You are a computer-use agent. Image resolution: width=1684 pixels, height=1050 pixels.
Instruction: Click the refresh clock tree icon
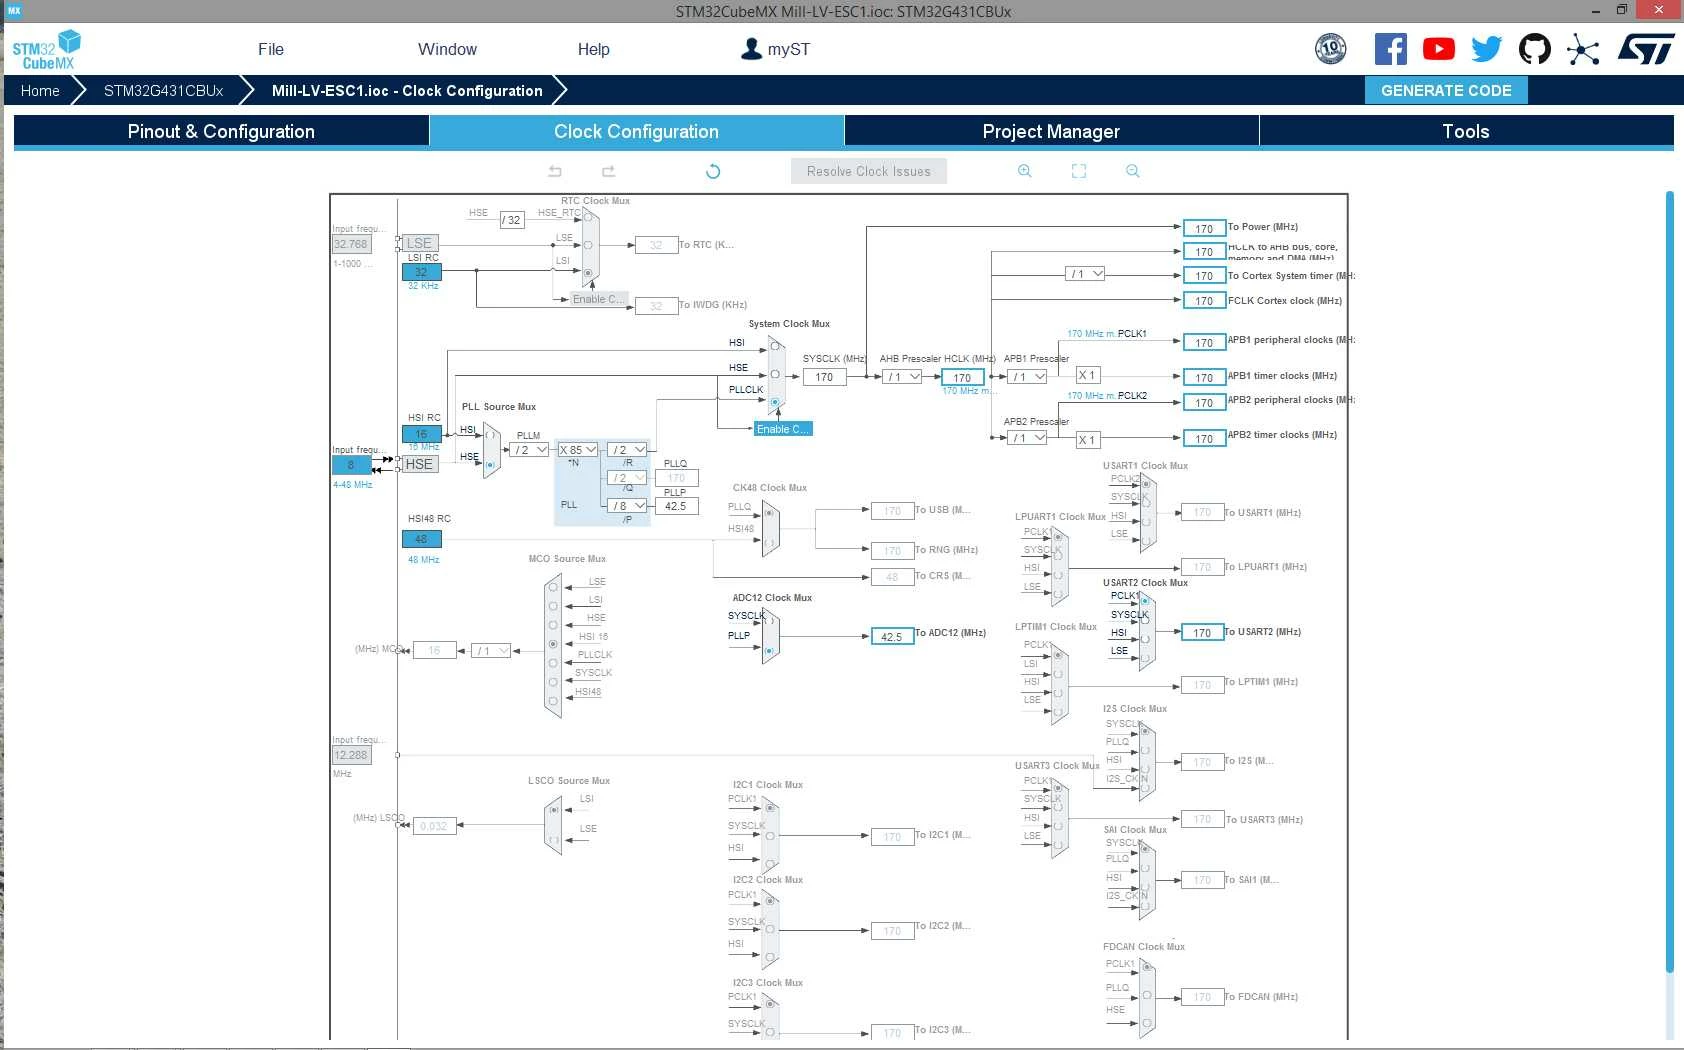(713, 171)
